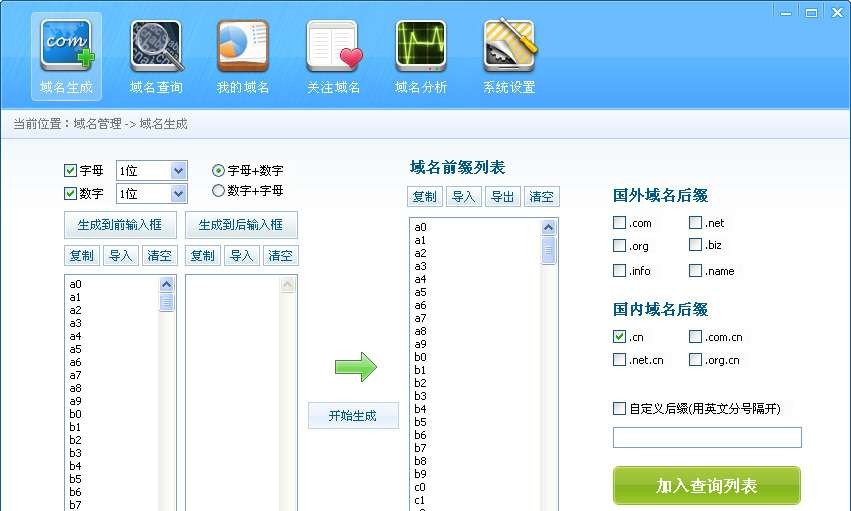Select b6 in the front input list
Image resolution: width=851 pixels, height=511 pixels.
click(x=75, y=492)
